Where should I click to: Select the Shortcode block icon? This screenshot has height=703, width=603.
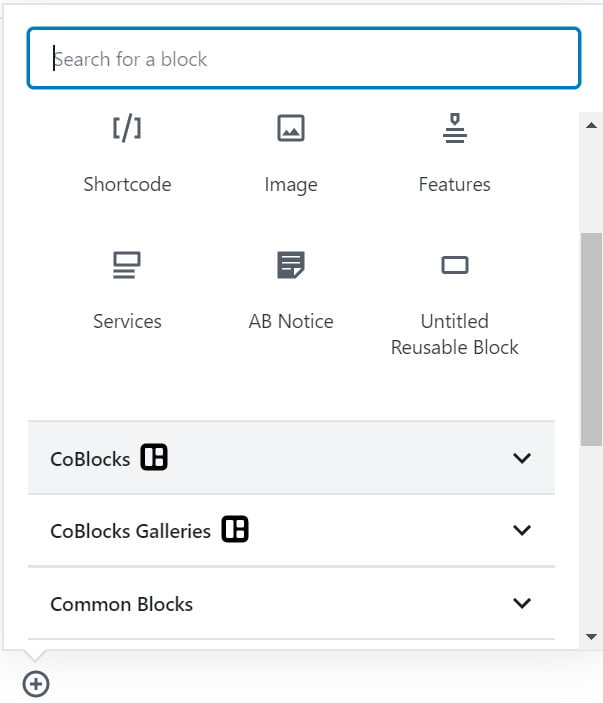point(127,128)
